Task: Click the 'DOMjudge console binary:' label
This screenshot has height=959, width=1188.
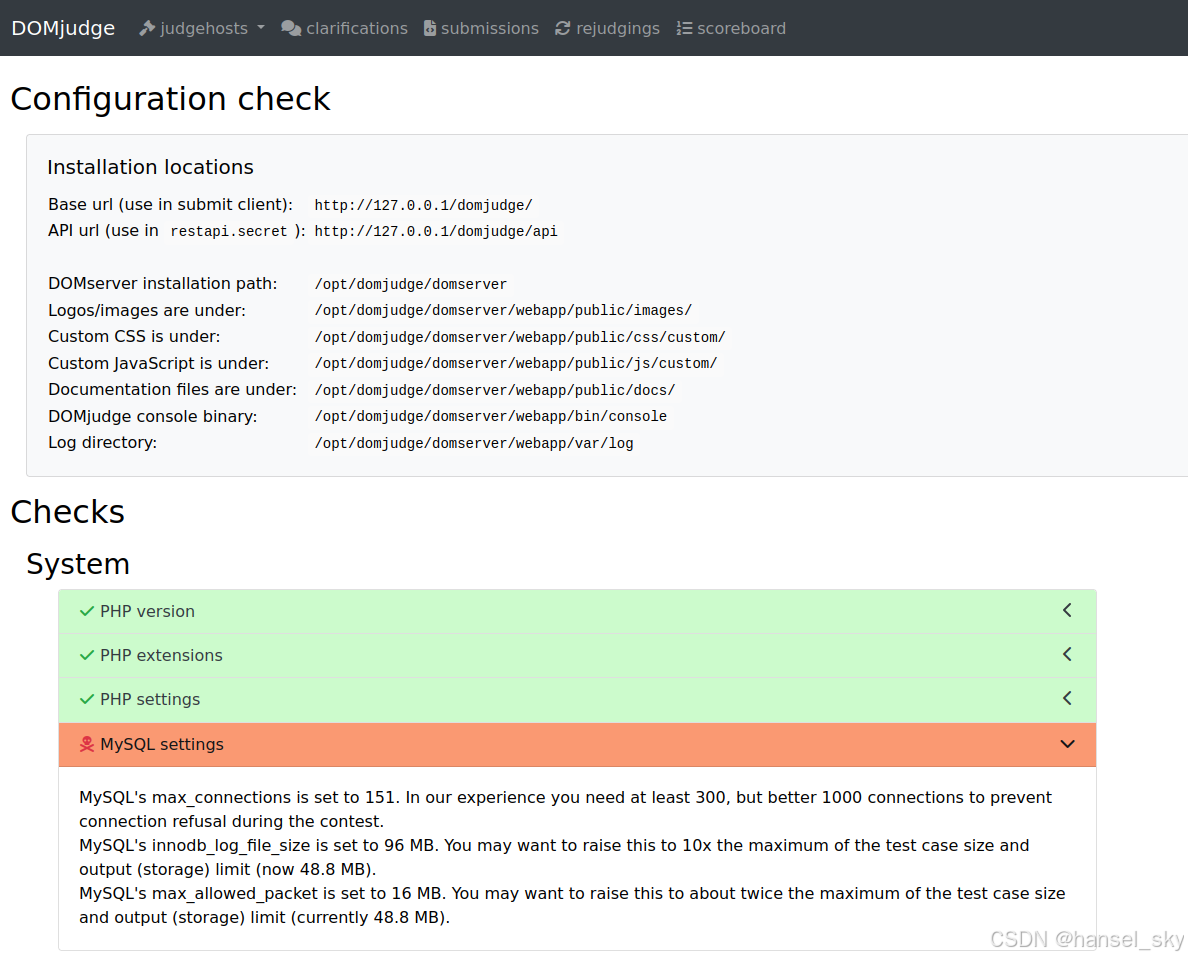Action: tap(152, 417)
